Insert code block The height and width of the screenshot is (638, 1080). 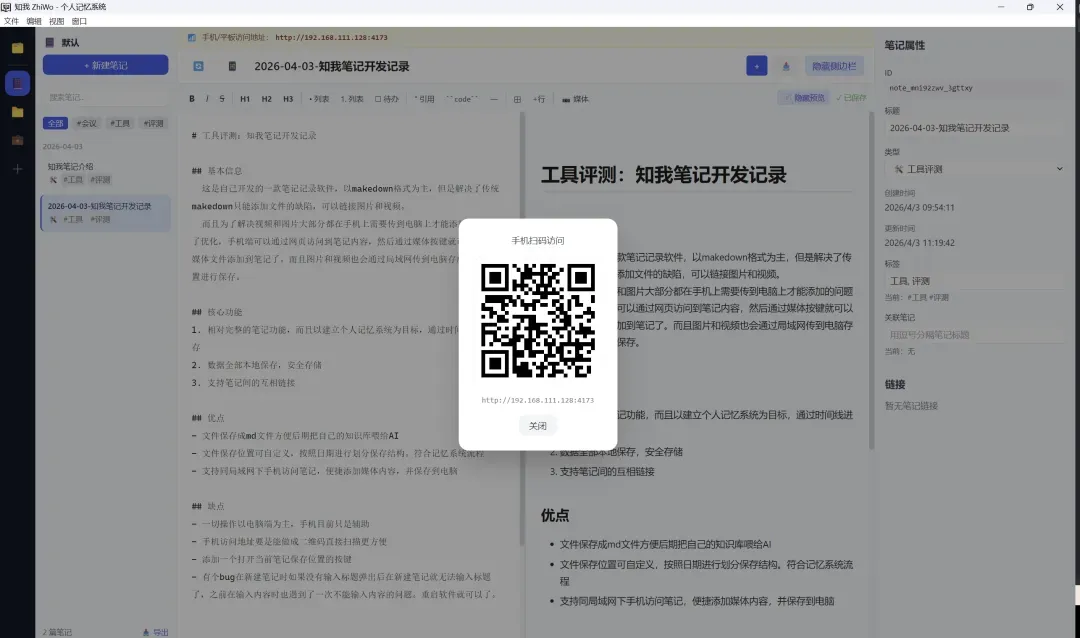[x=462, y=99]
